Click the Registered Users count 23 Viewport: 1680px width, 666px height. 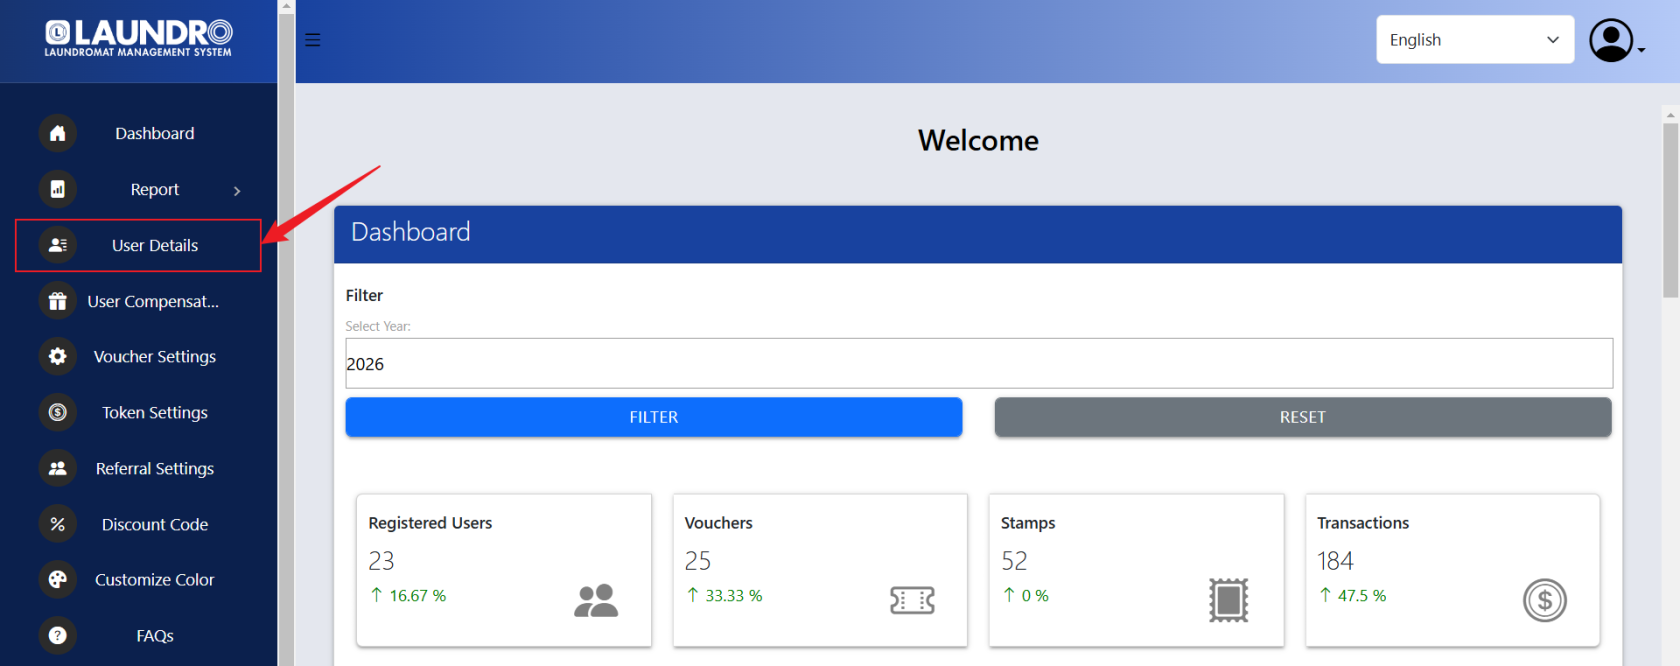381,561
